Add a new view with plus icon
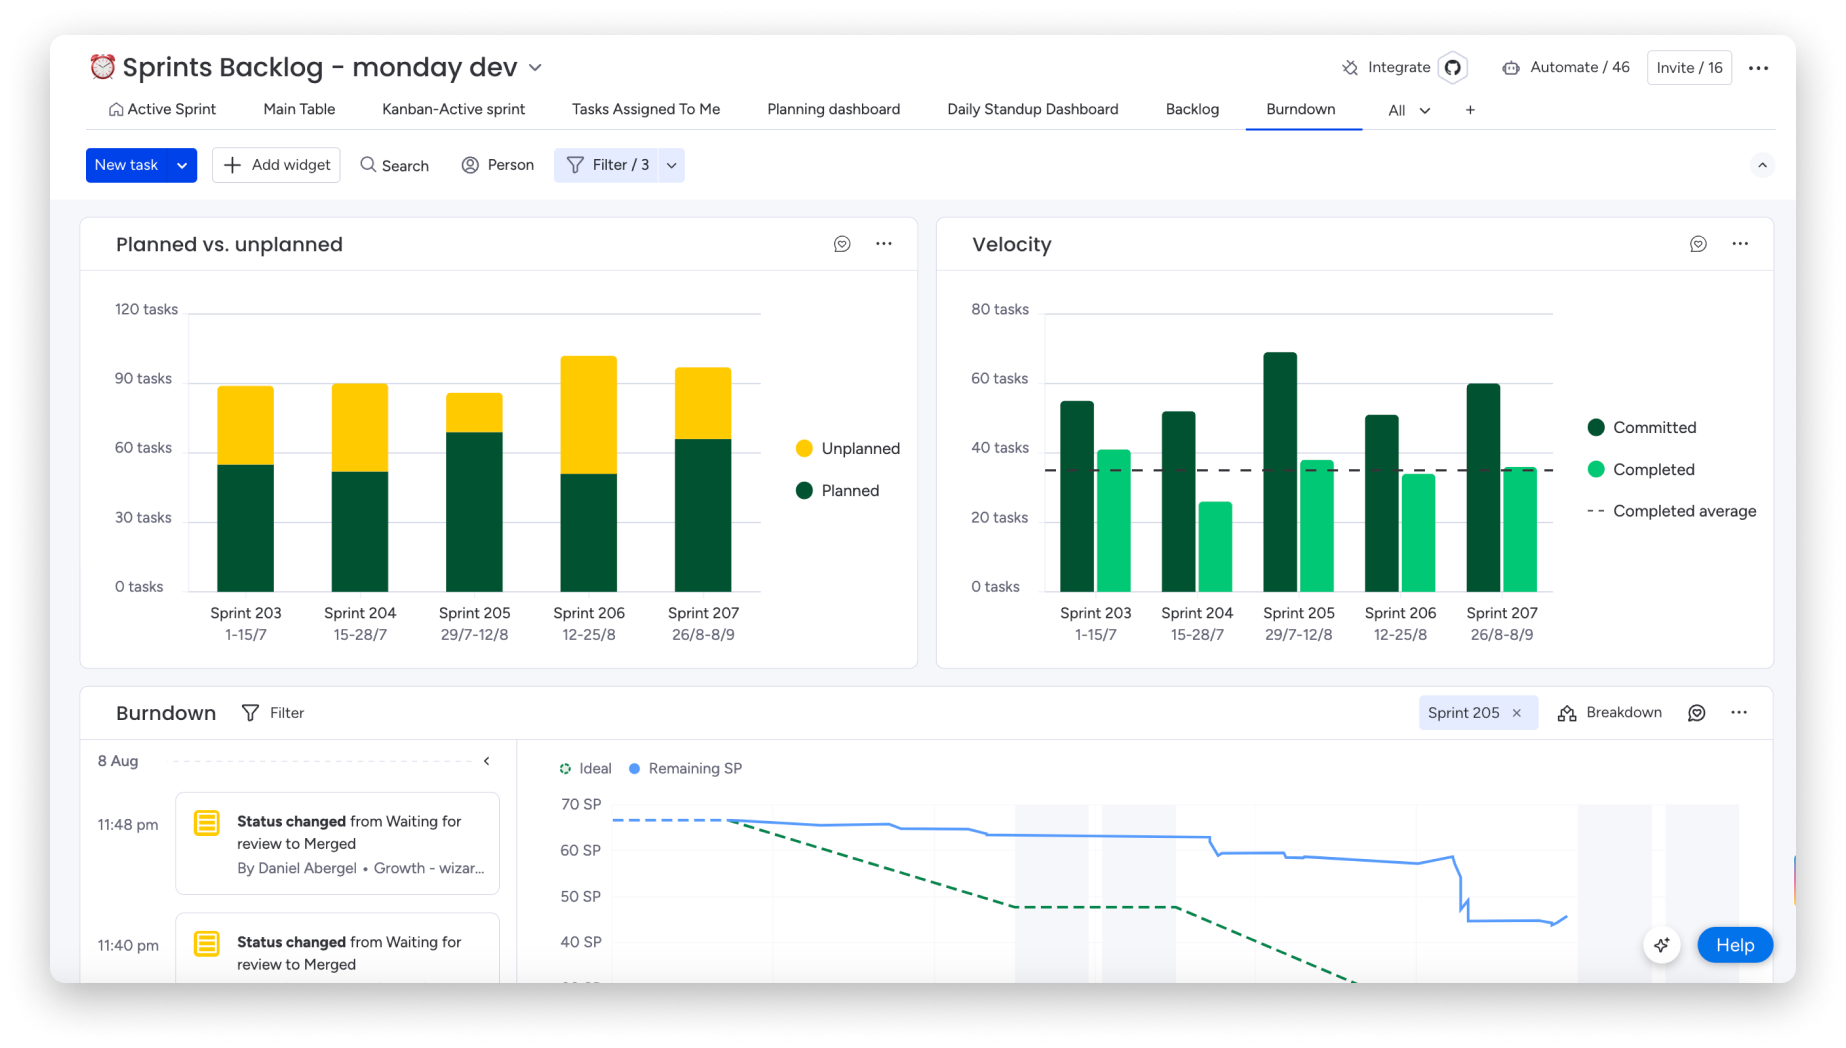1846x1048 pixels. 1470,110
